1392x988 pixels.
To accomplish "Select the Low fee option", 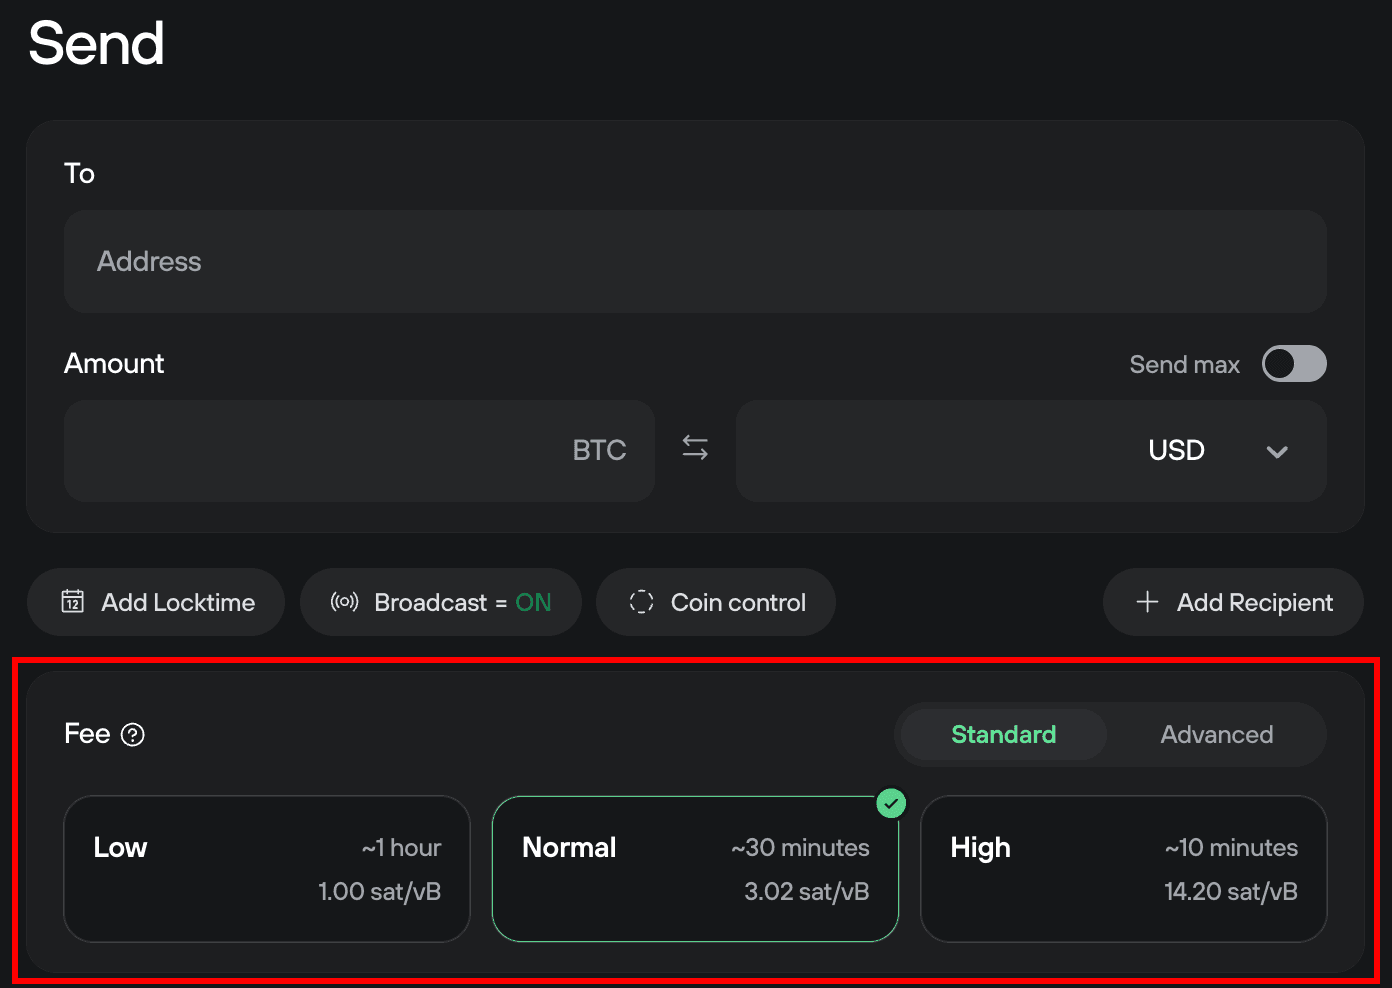I will point(266,868).
